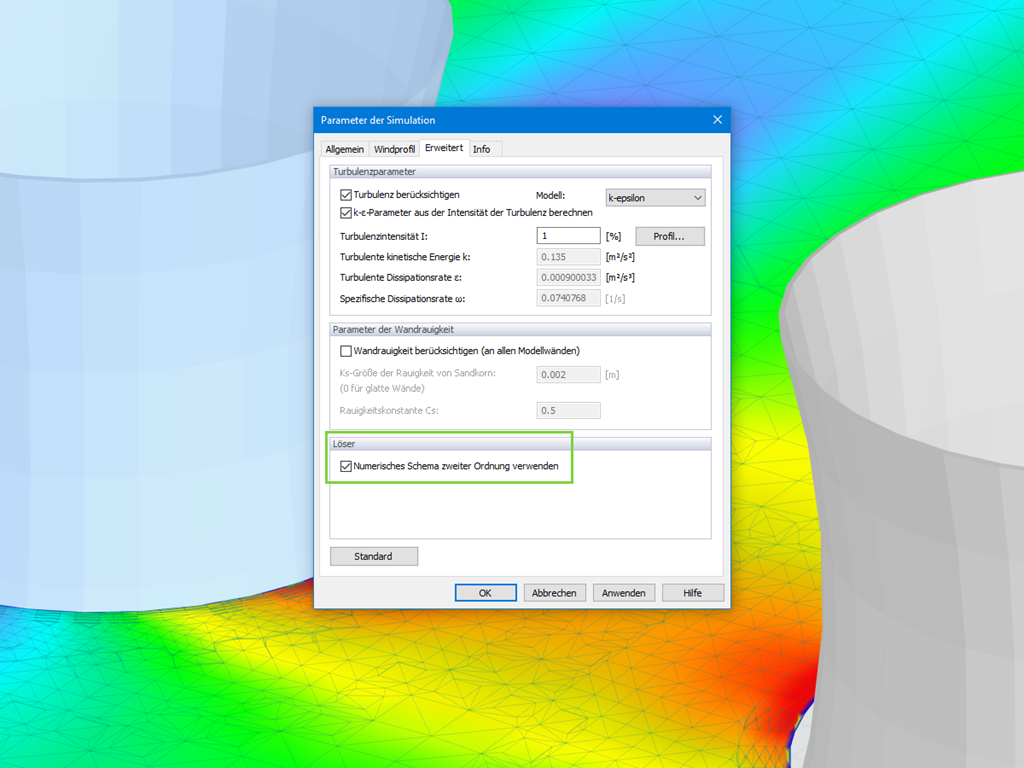Disable the "Turbulenz berücksichtigen" checkbox

345,195
